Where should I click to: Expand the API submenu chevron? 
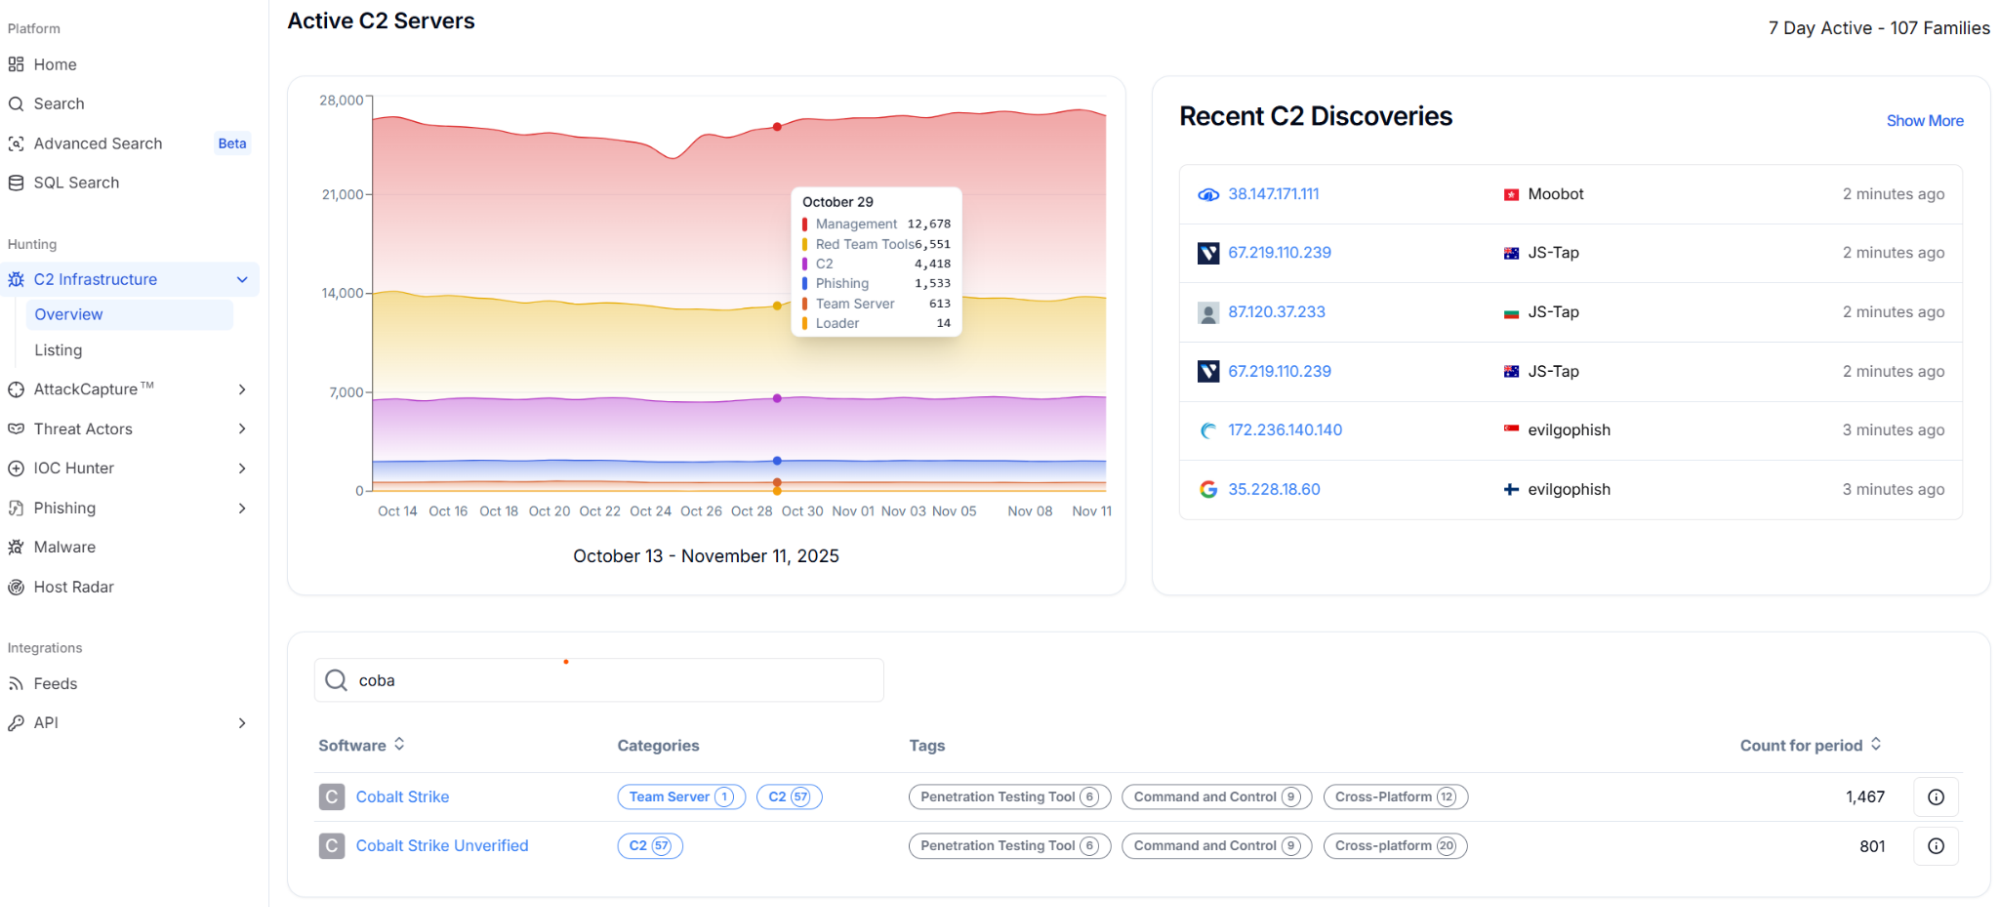pyautogui.click(x=242, y=723)
